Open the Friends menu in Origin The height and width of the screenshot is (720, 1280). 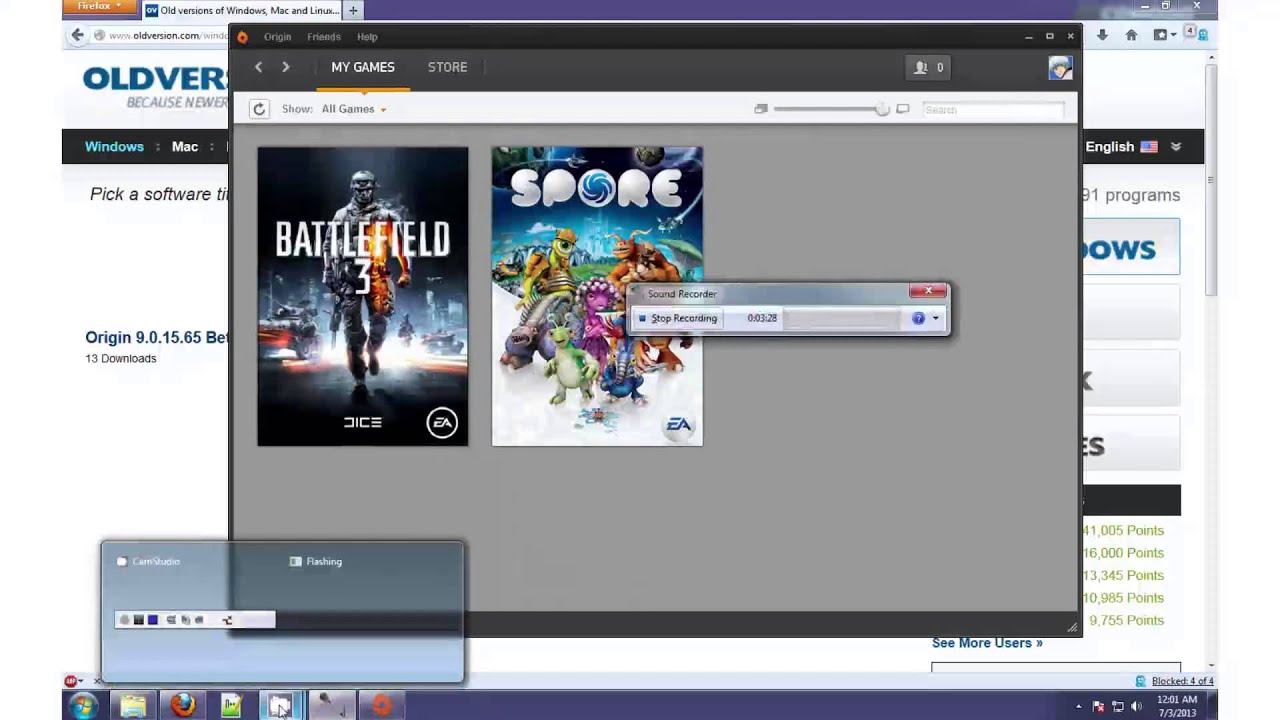click(323, 37)
